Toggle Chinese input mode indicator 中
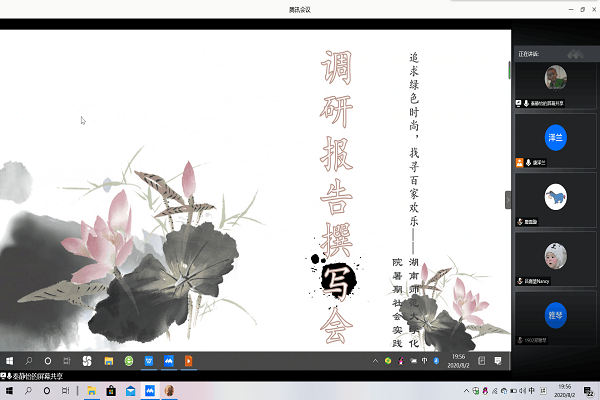Image resolution: width=600 pixels, height=400 pixels. (x=533, y=389)
